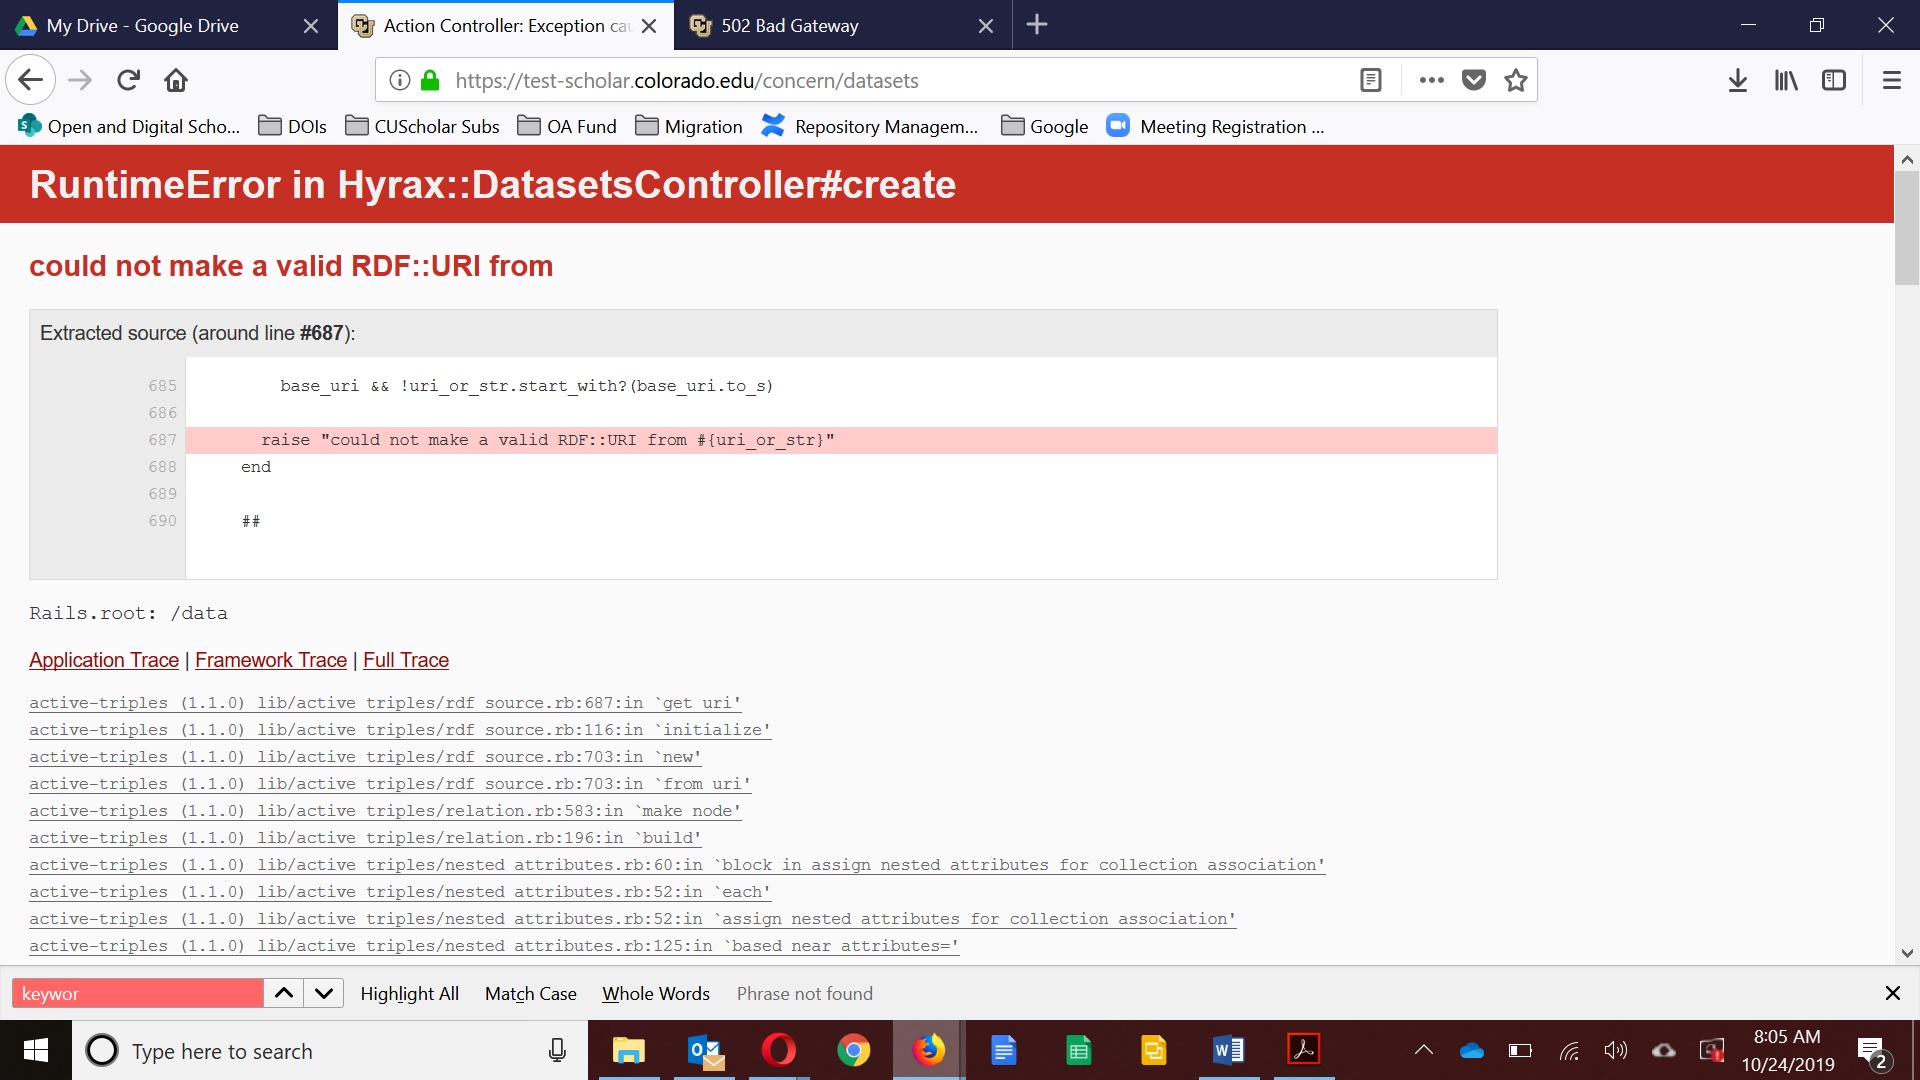Open the DOIs bookmark folder
The image size is (1920, 1080).
(292, 126)
